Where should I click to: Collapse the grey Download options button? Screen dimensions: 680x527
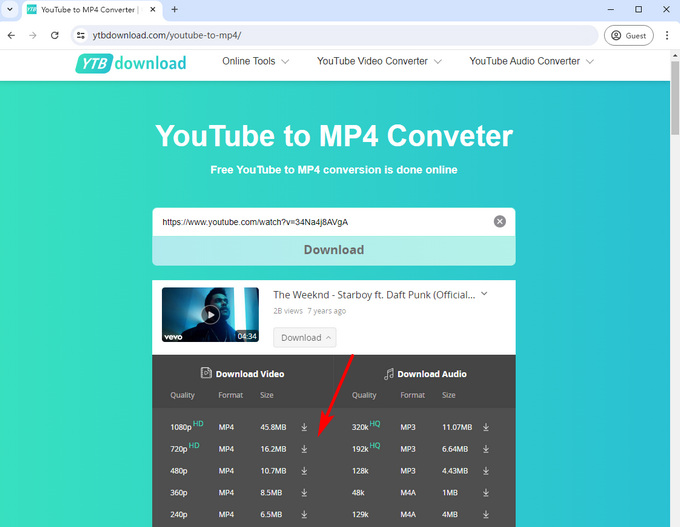point(304,337)
